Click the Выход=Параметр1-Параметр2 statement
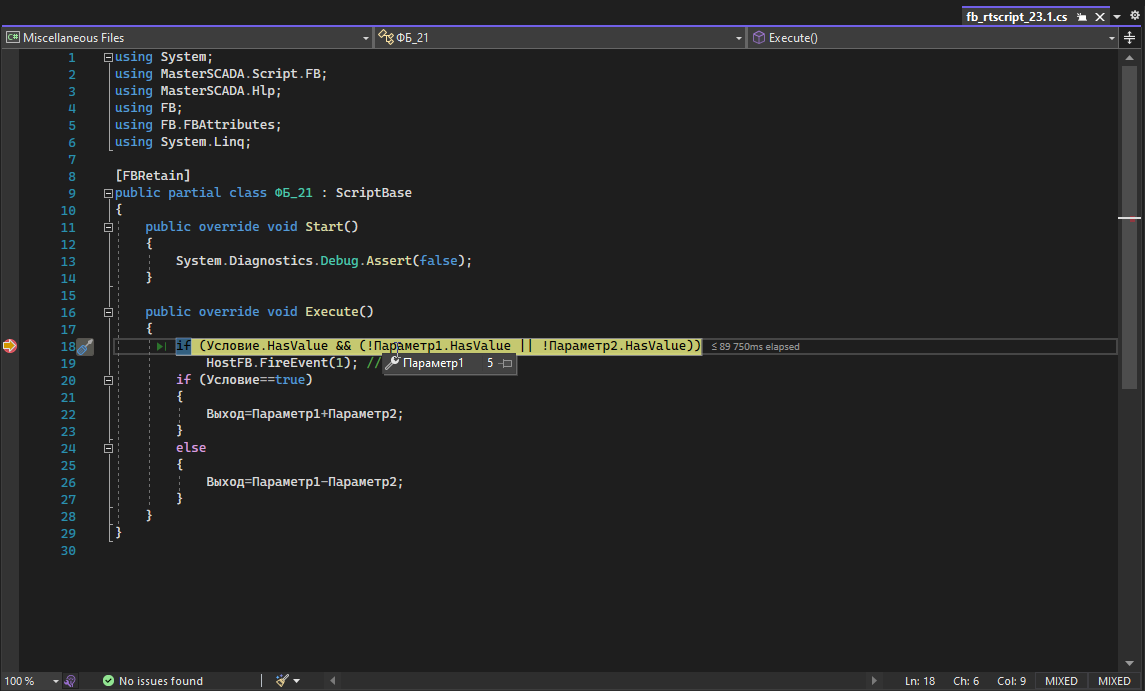 click(305, 482)
